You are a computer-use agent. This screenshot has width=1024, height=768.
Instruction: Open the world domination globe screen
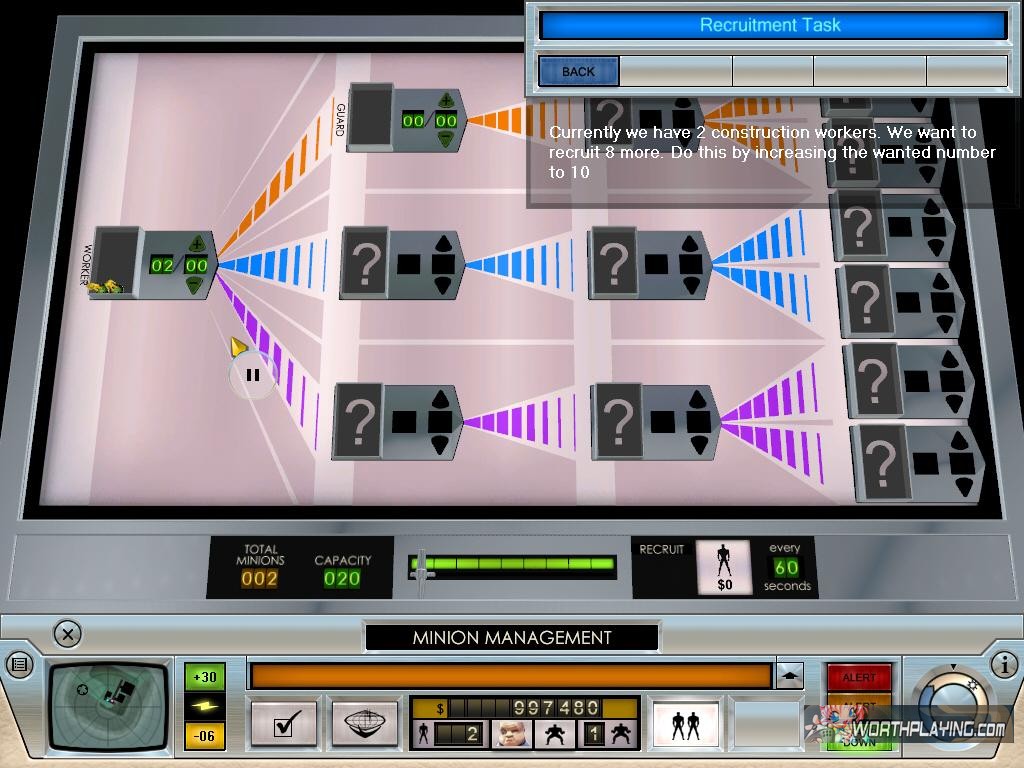tap(364, 724)
